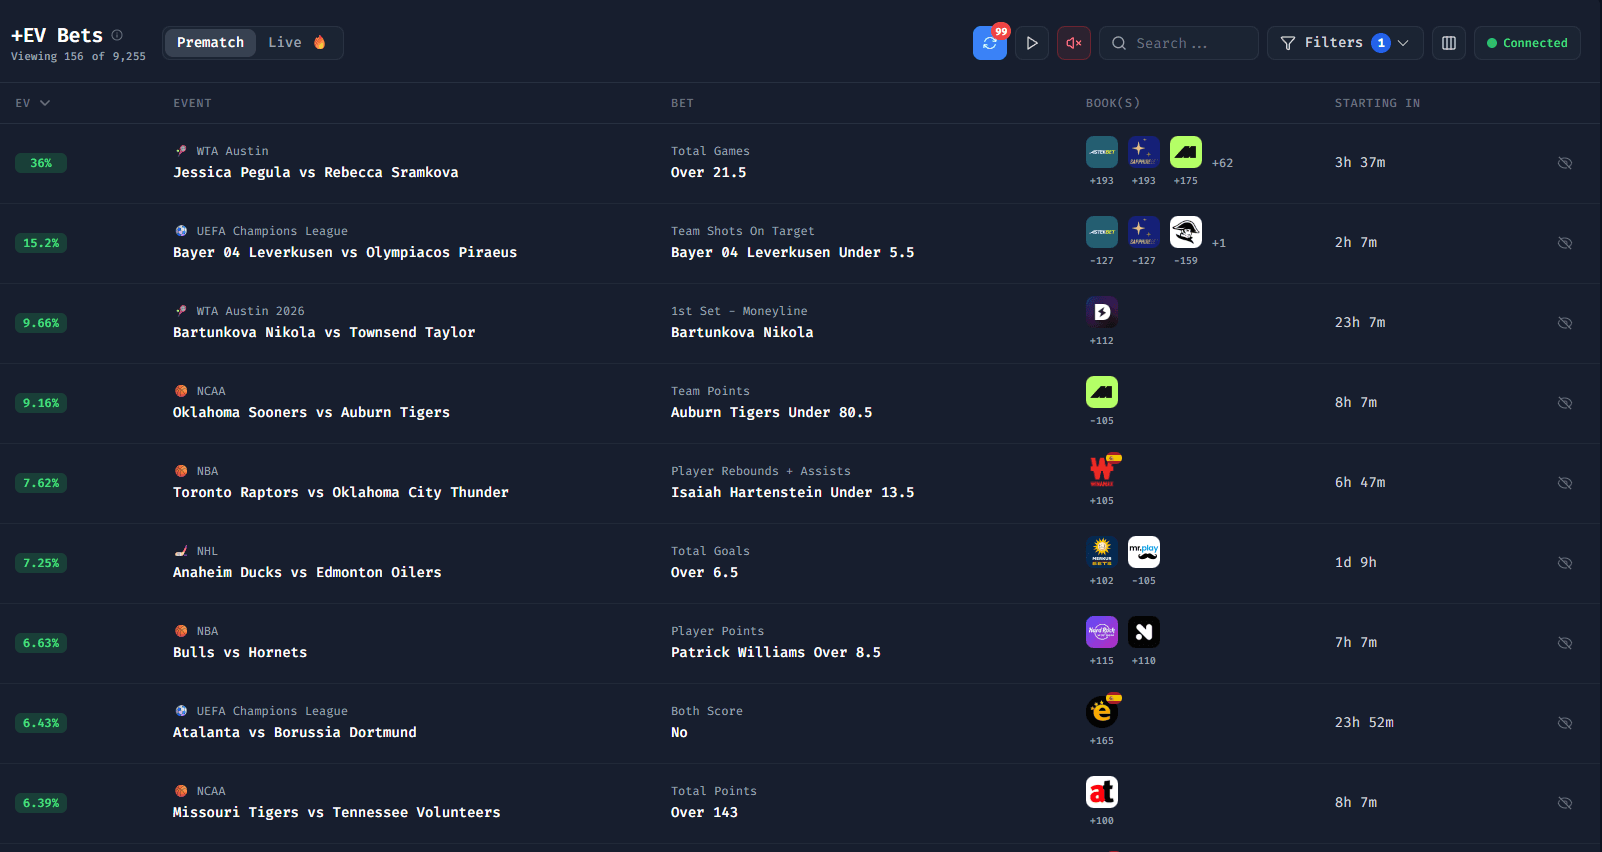Viewport: 1602px width, 852px height.
Task: Open Atalanta vs Borussia Dortmund event
Action: [295, 732]
